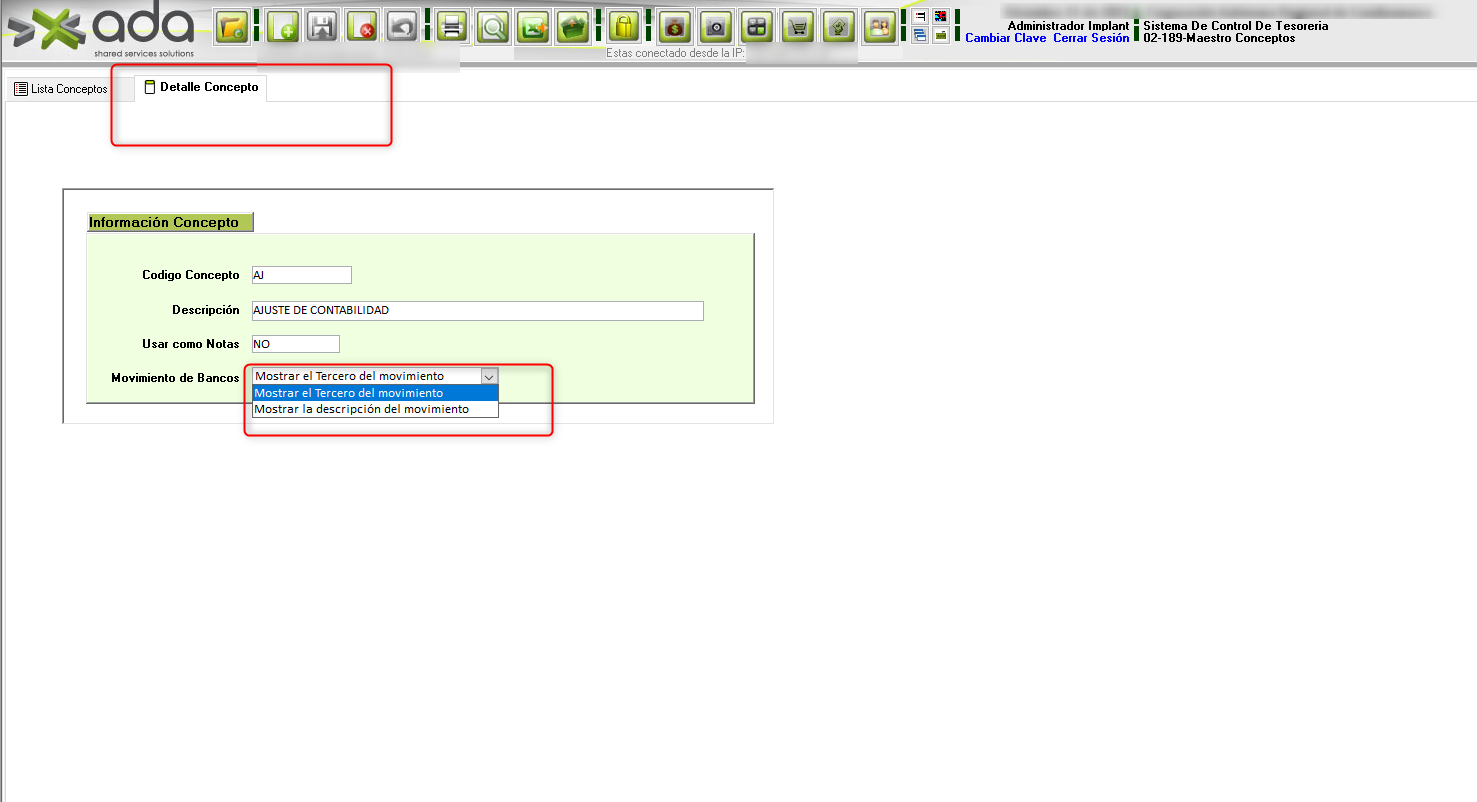1477x802 pixels.
Task: Click the users icon in toolbar
Action: pyautogui.click(x=879, y=27)
